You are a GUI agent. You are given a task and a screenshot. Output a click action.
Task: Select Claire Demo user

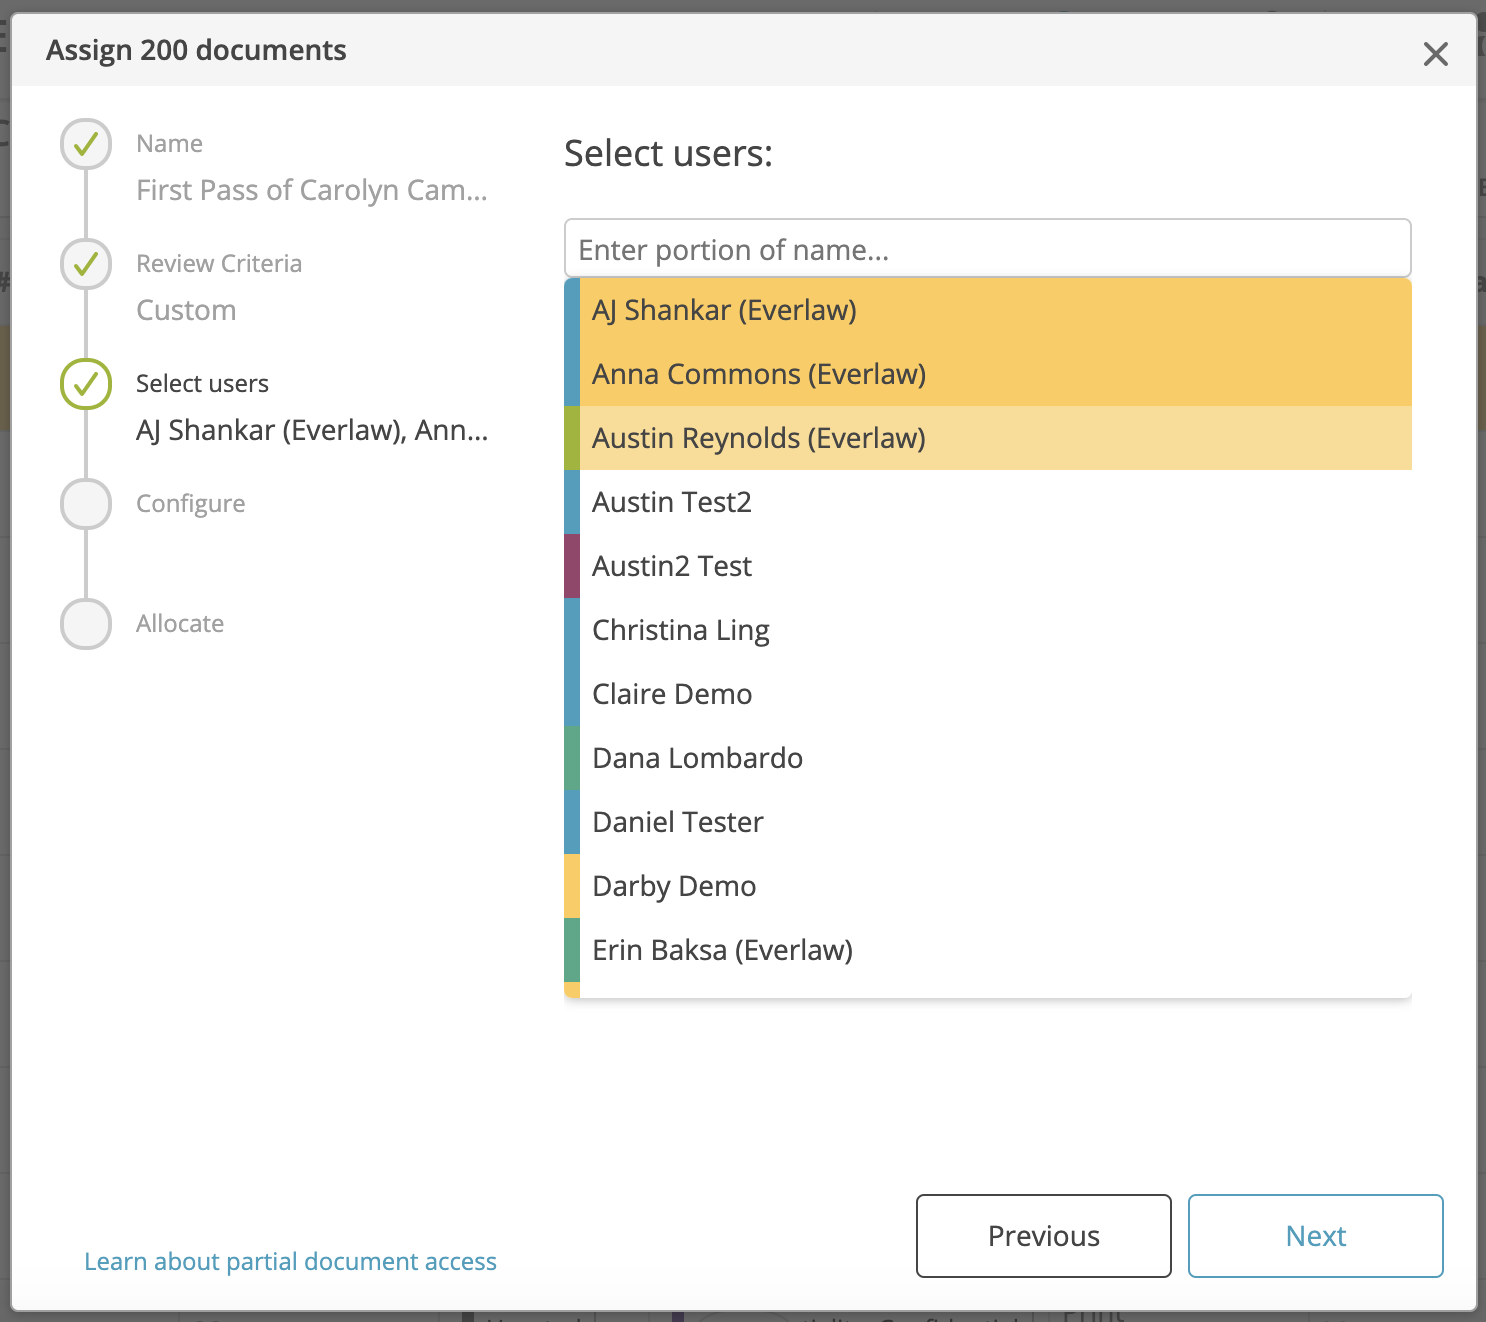[988, 694]
